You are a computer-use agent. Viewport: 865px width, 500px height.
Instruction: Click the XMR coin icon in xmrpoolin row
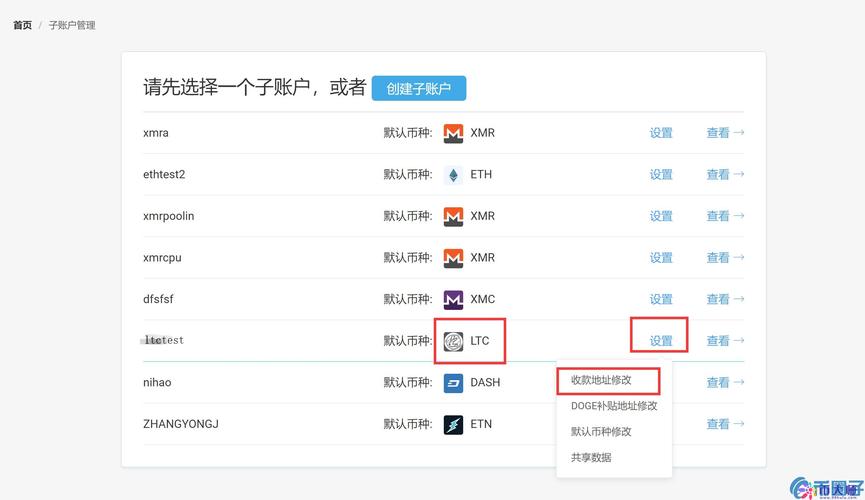coord(453,216)
